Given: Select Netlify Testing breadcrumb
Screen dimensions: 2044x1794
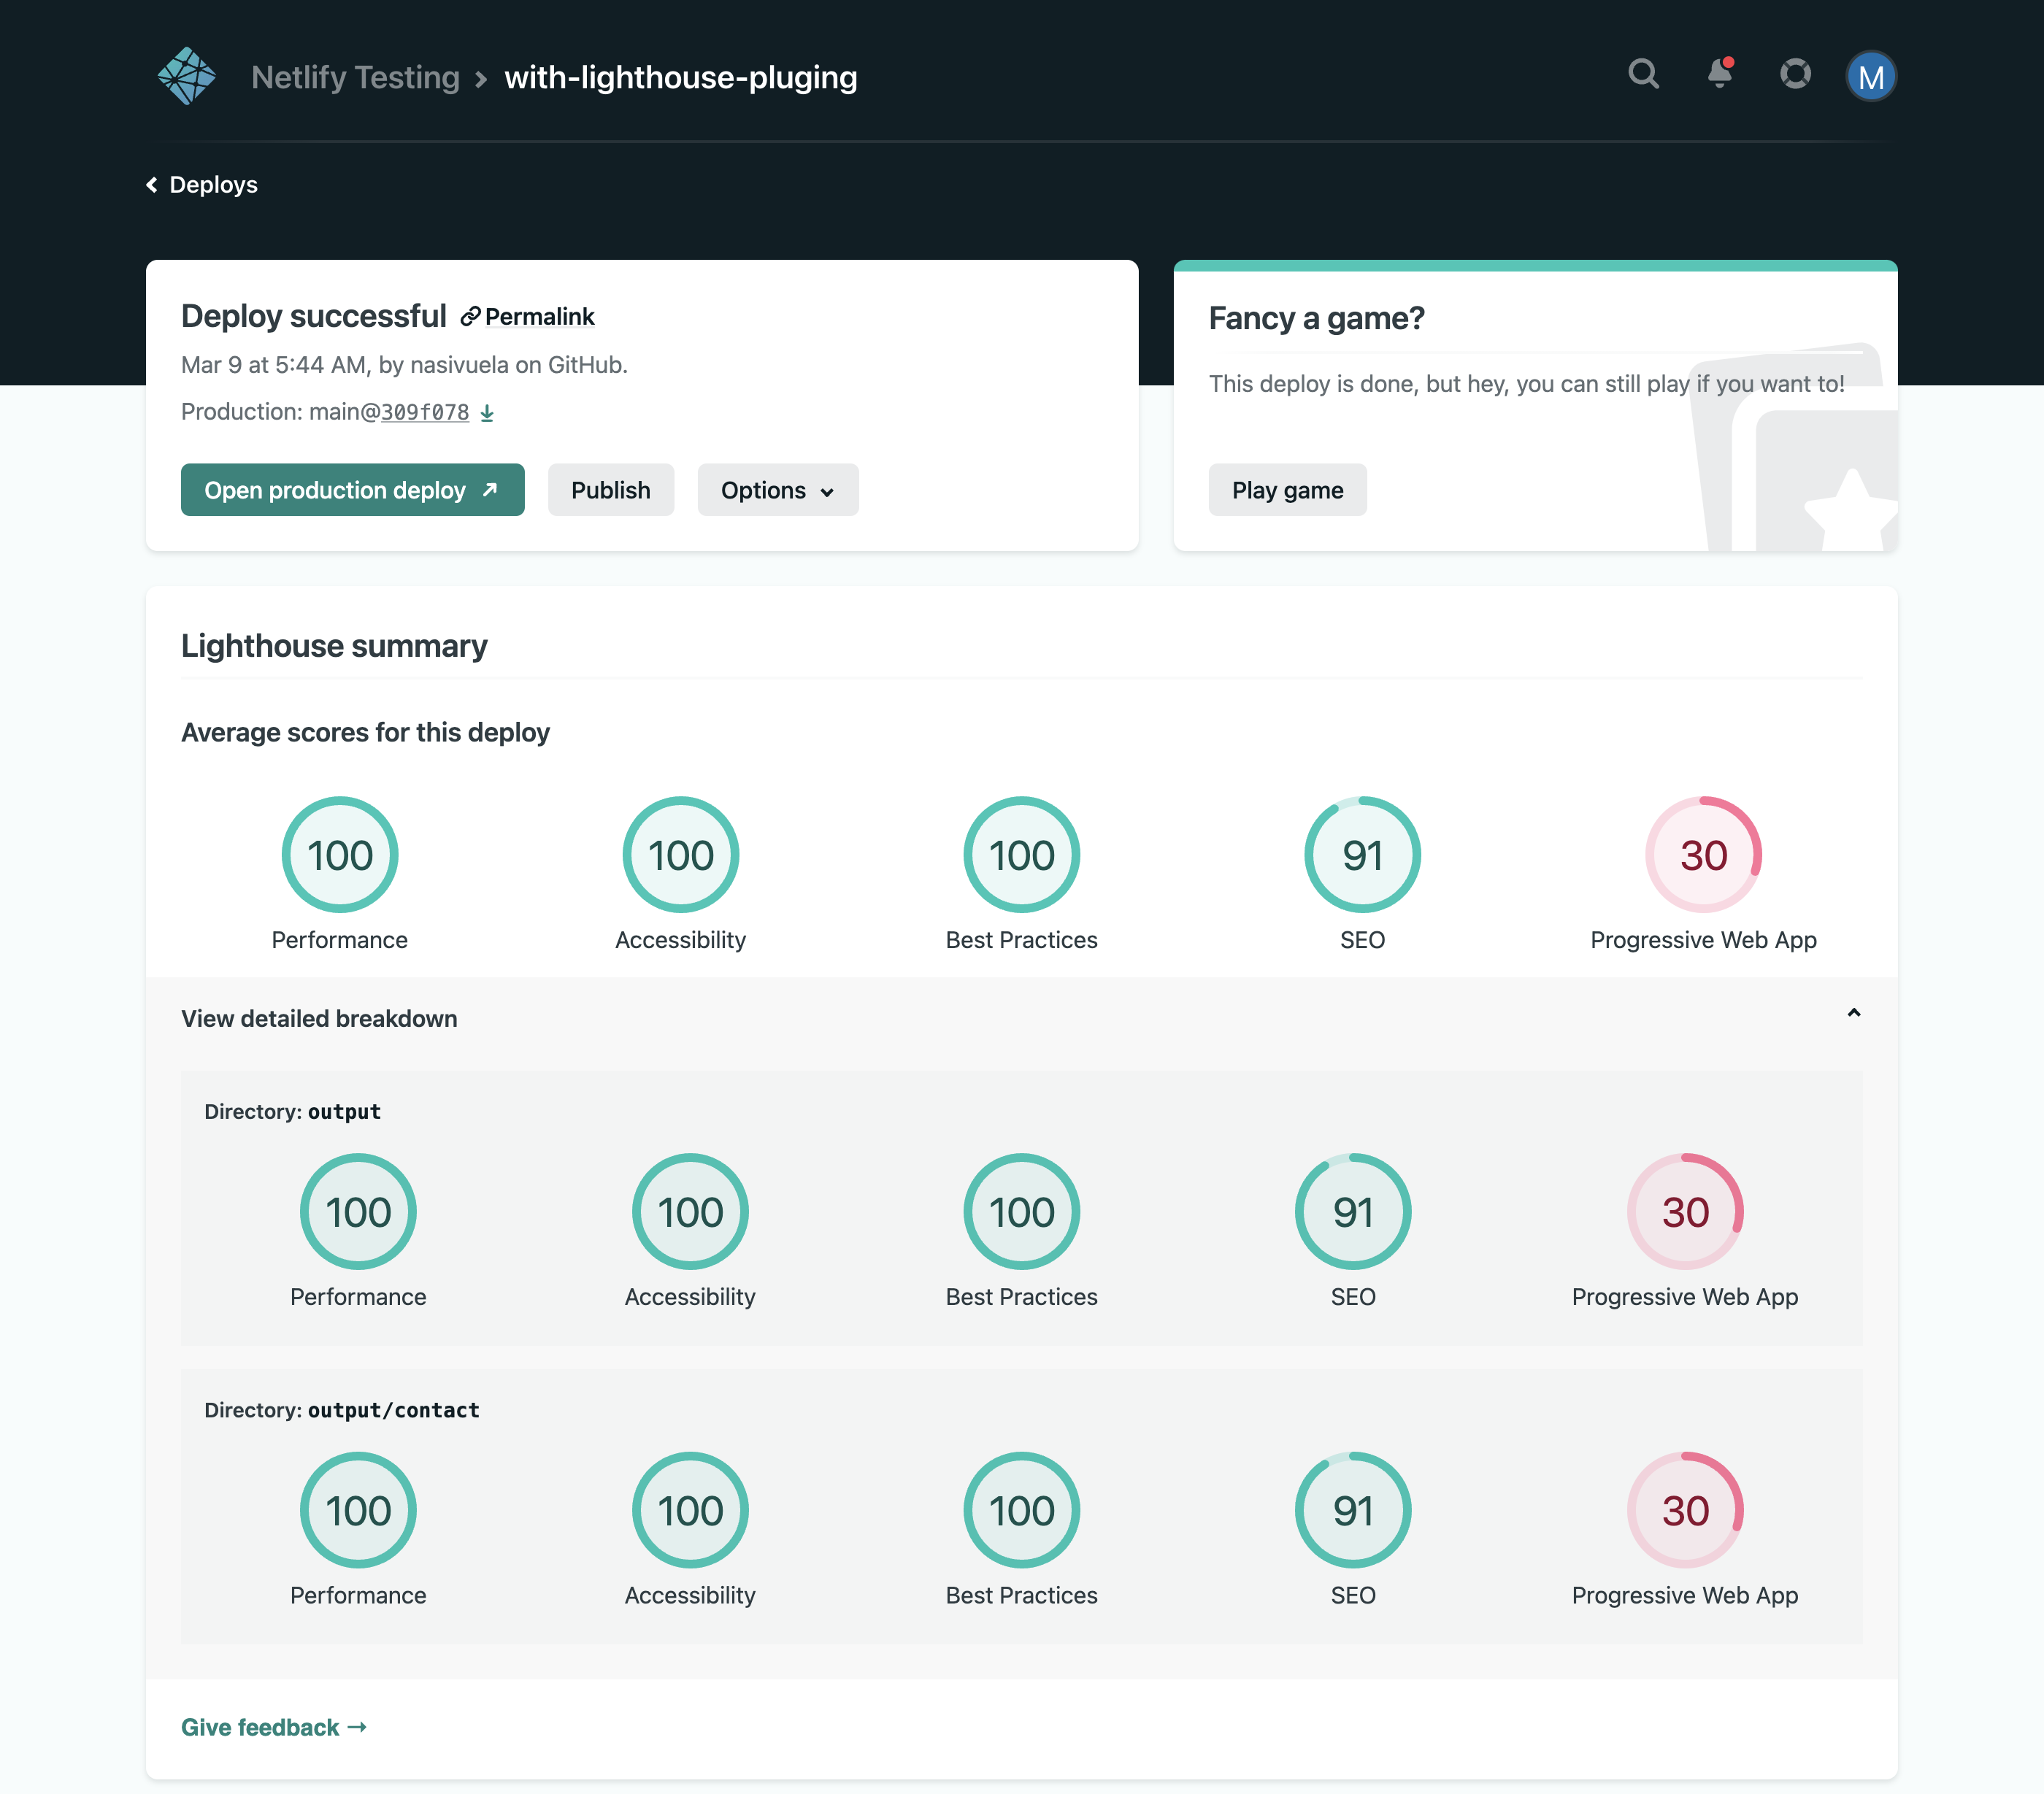Looking at the screenshot, I should (x=355, y=77).
